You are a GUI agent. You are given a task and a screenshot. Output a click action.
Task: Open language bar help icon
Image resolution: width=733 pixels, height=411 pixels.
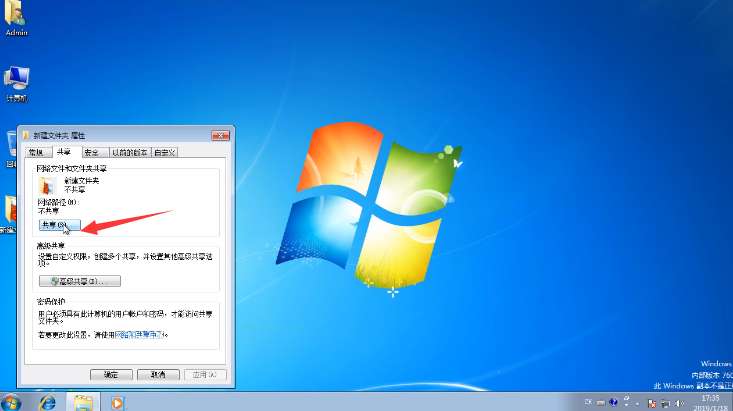point(613,402)
